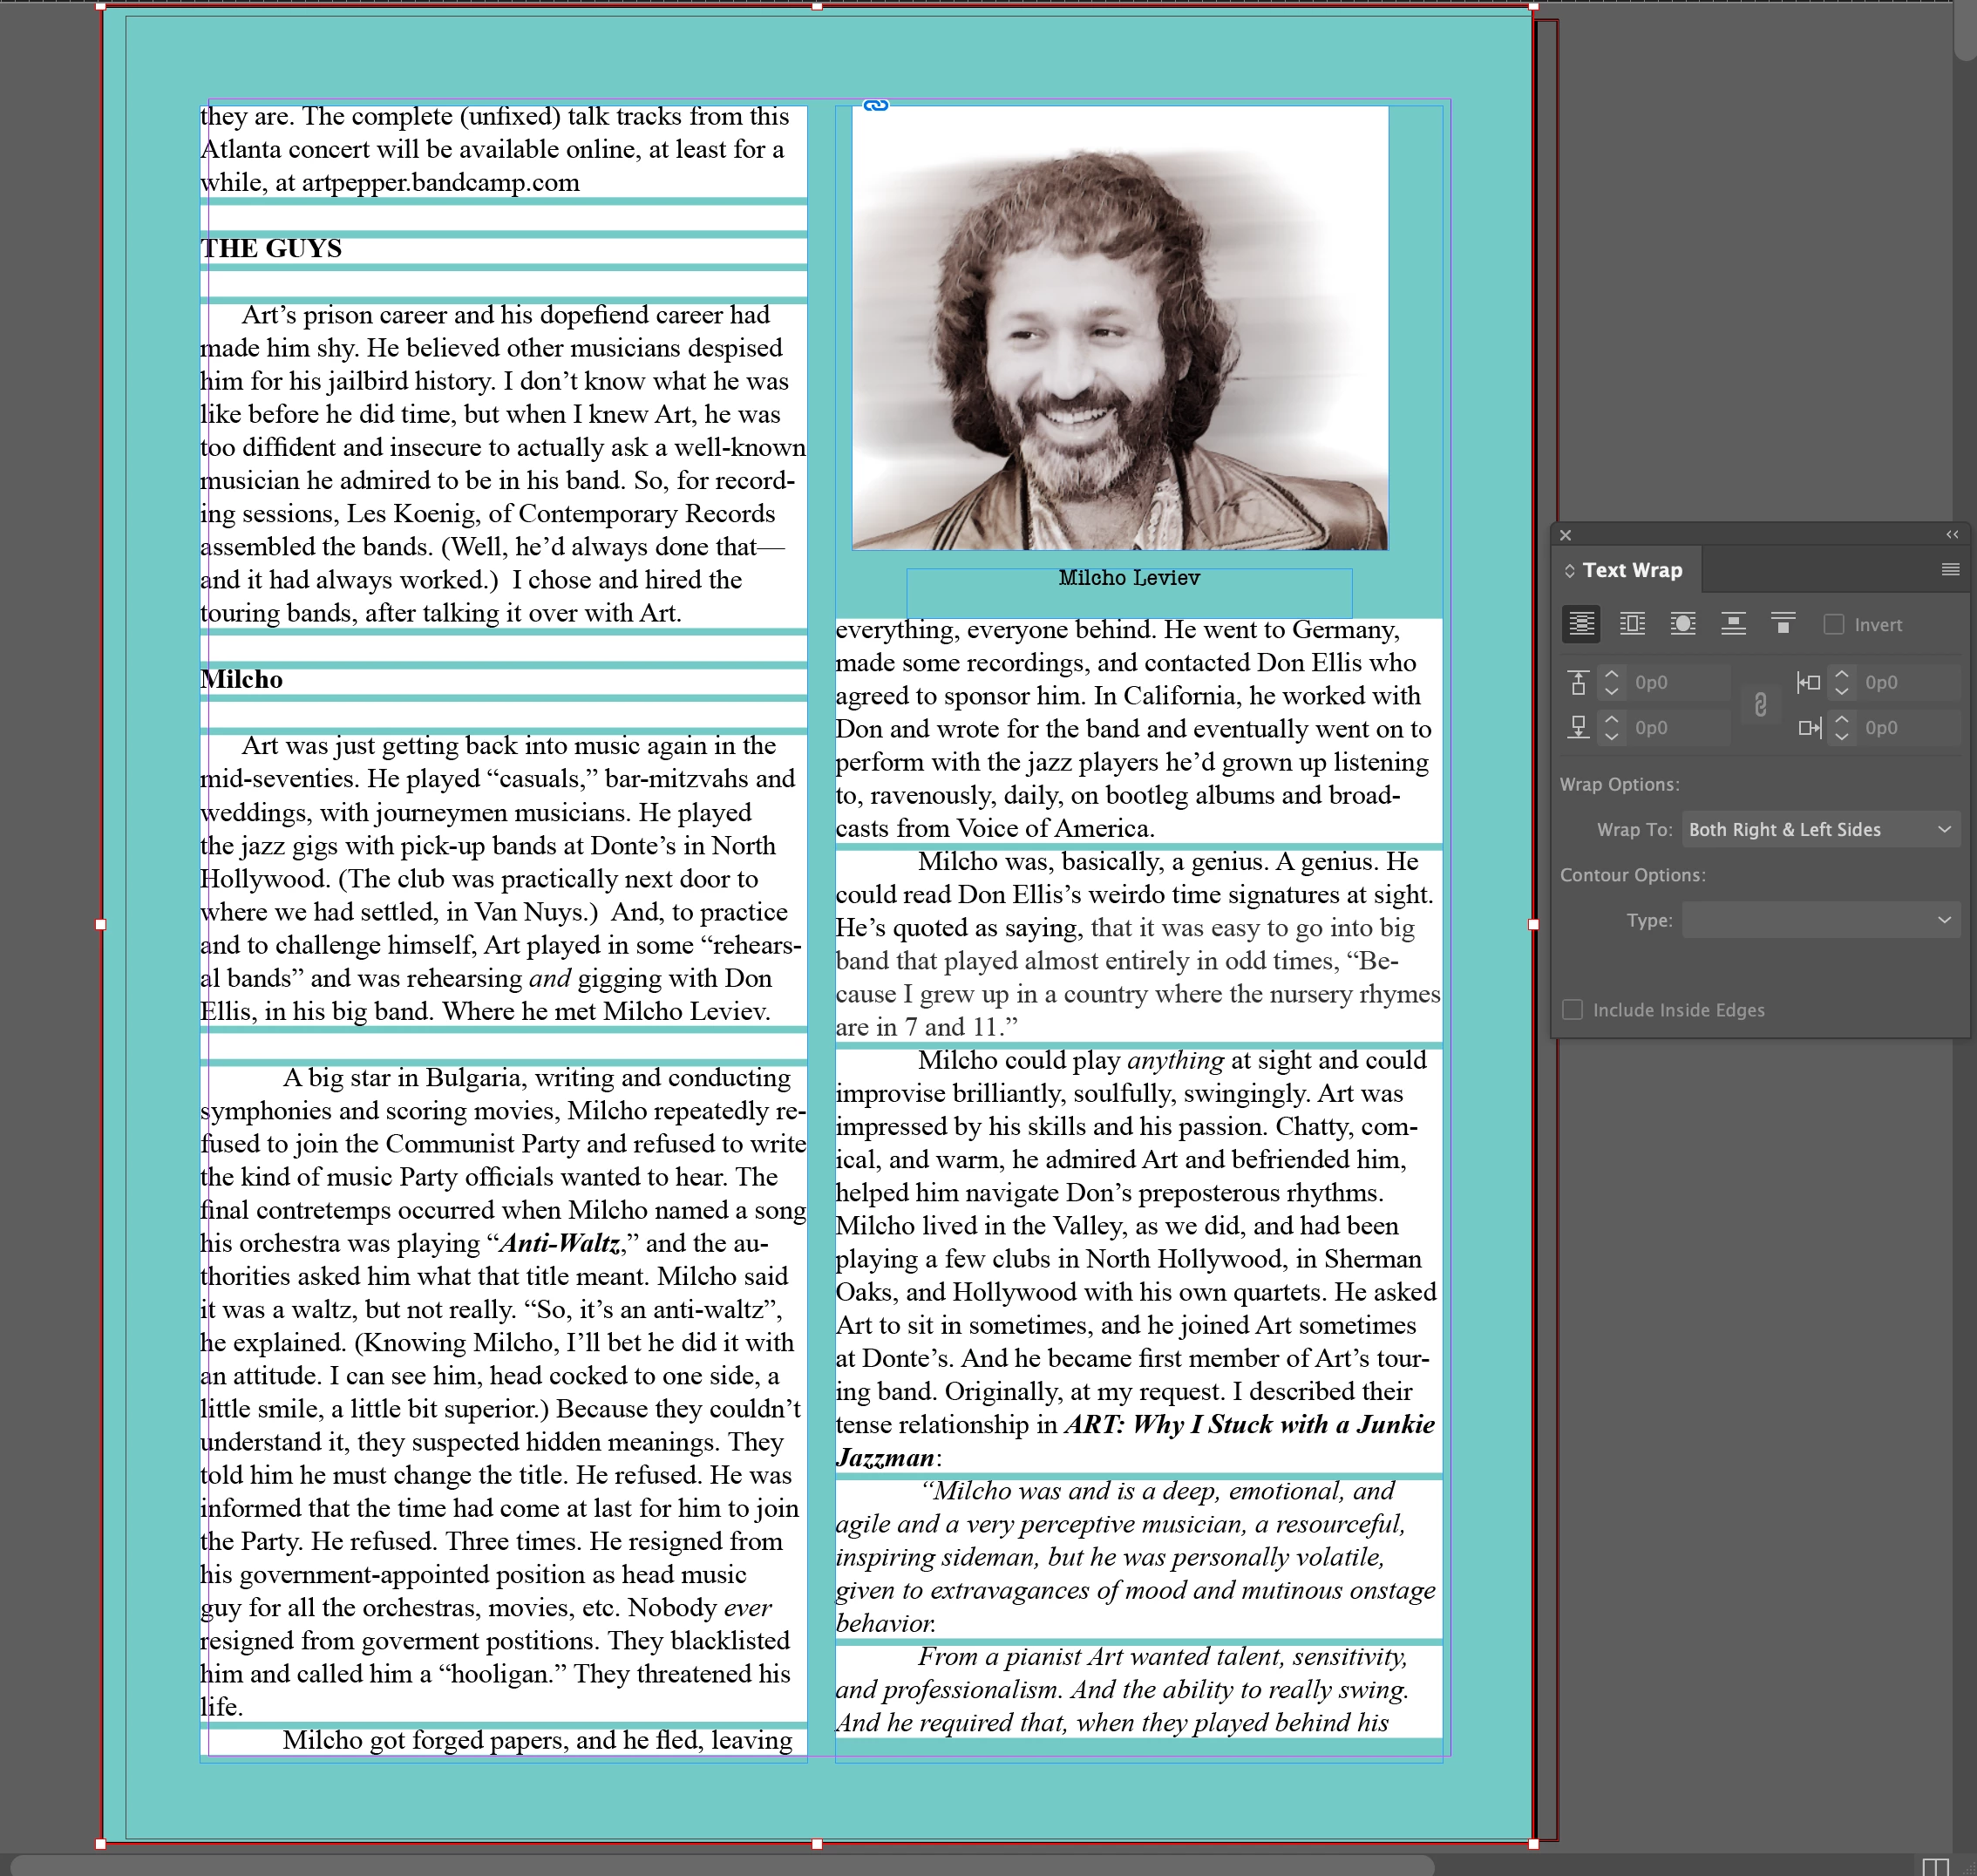Cycle panel size via Text Wrap expander arrows
Viewport: 1977px width, 1876px height.
pyautogui.click(x=1570, y=570)
